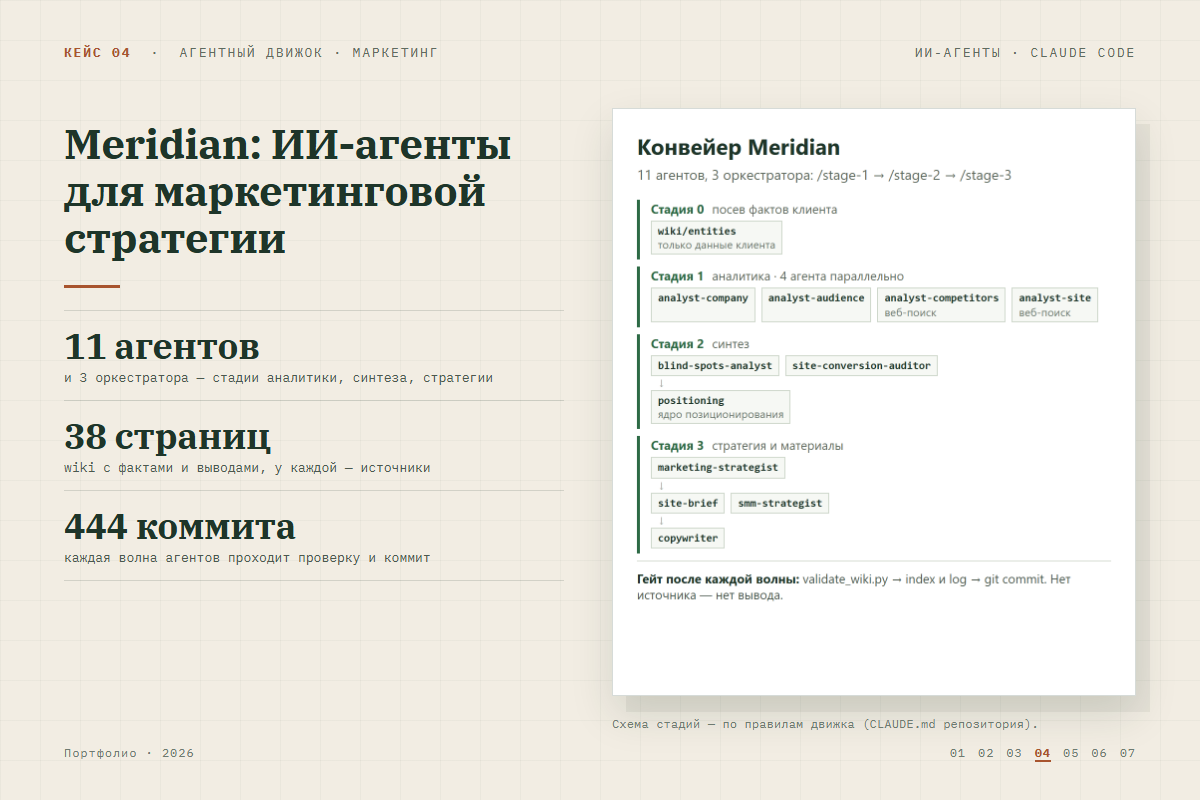Click the 'Портфолио · 2026' footer text
This screenshot has width=1200, height=800.
pyautogui.click(x=129, y=753)
